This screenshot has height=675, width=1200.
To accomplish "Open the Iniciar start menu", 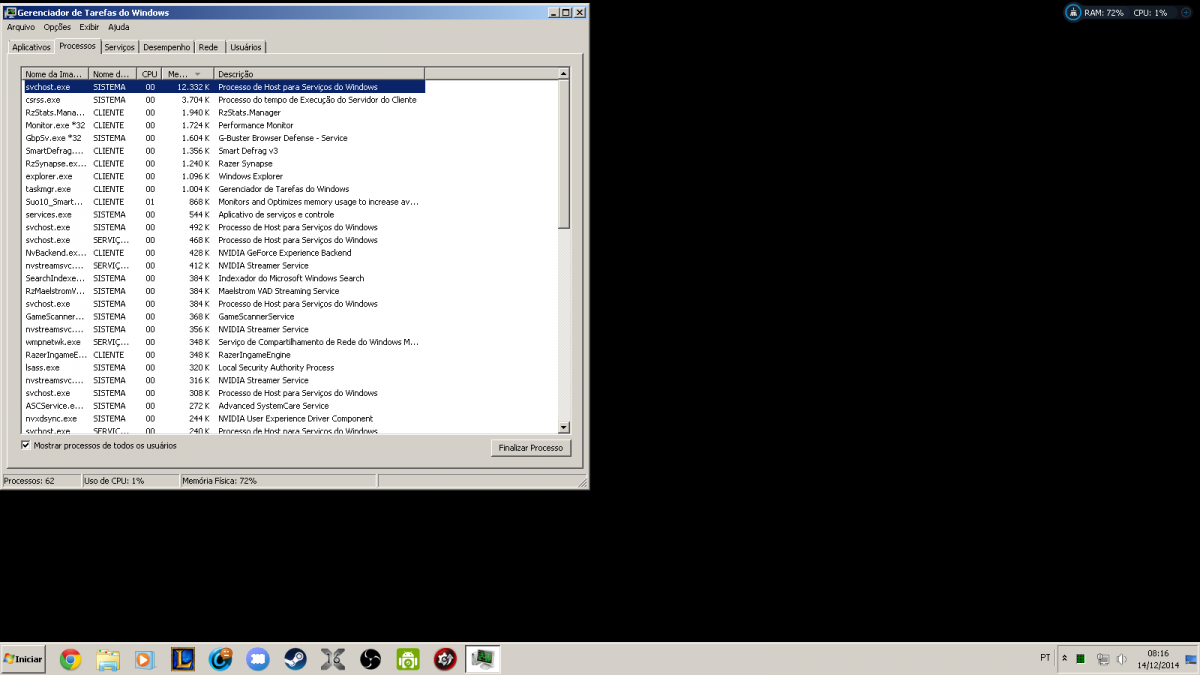I will tap(24, 659).
